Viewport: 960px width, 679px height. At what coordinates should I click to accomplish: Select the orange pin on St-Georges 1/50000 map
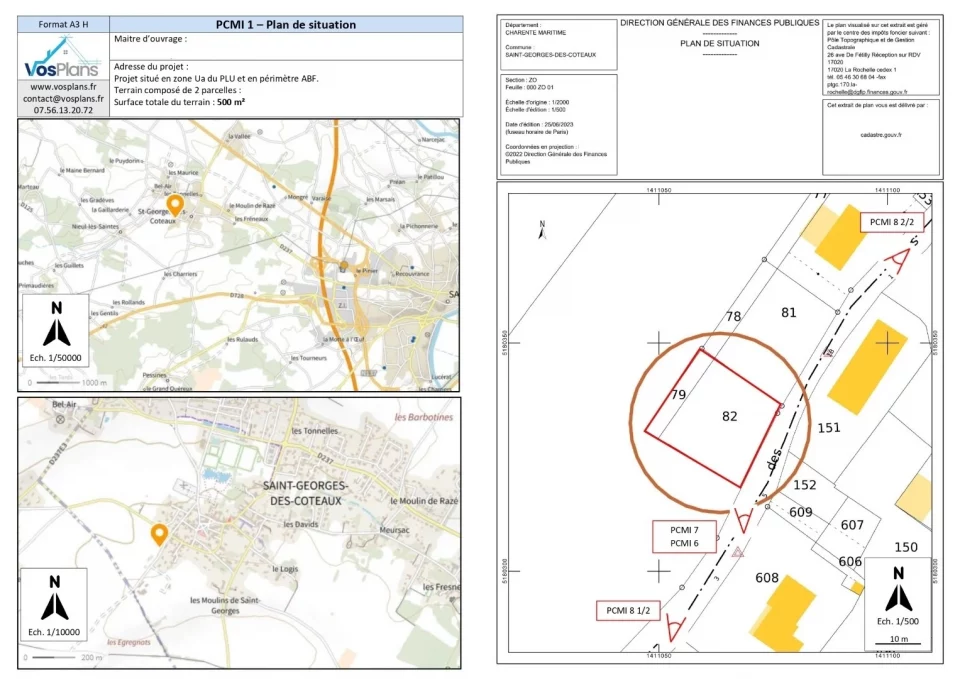click(x=175, y=204)
